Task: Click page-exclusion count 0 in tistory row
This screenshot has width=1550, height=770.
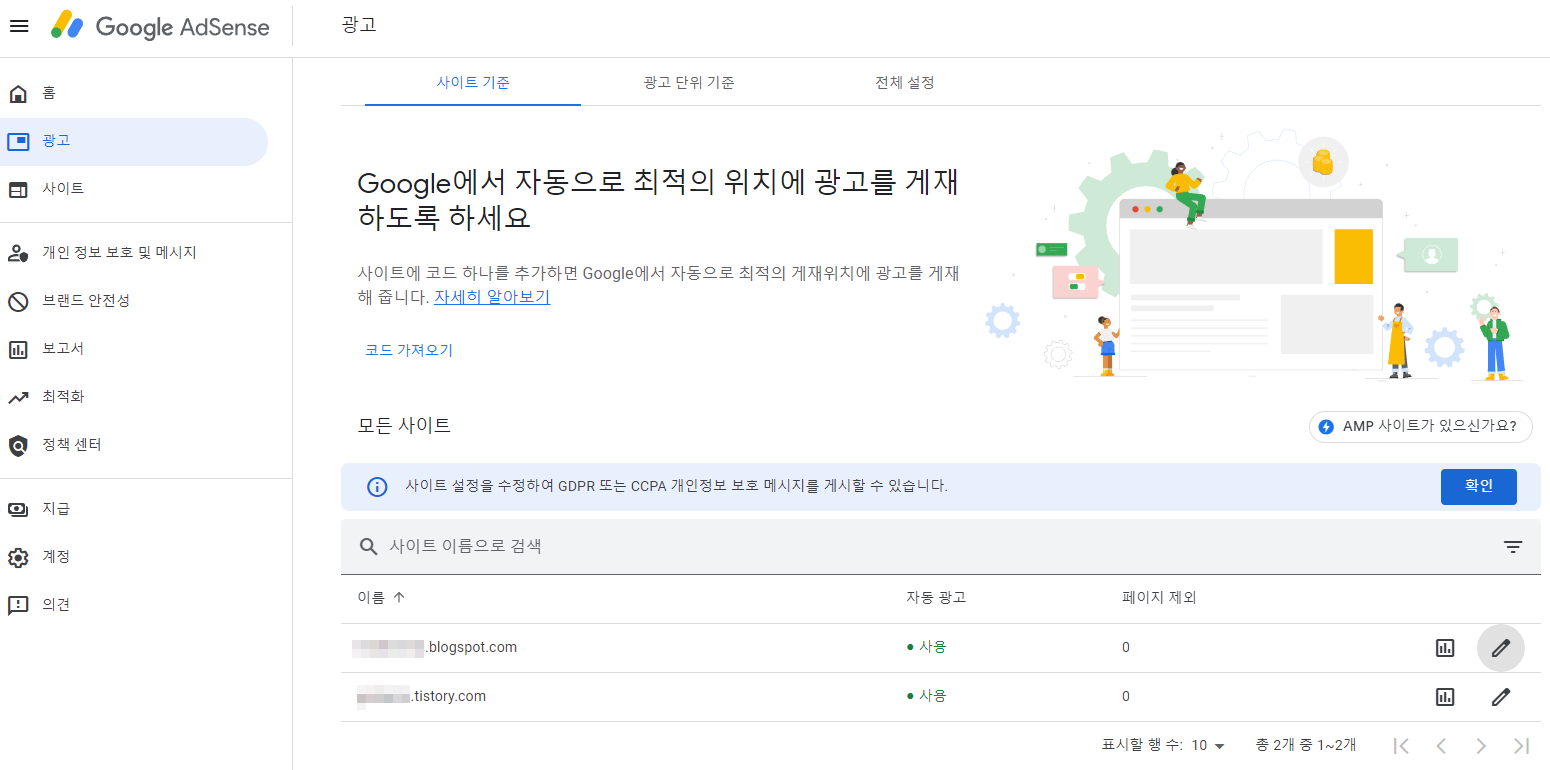Action: [x=1126, y=697]
